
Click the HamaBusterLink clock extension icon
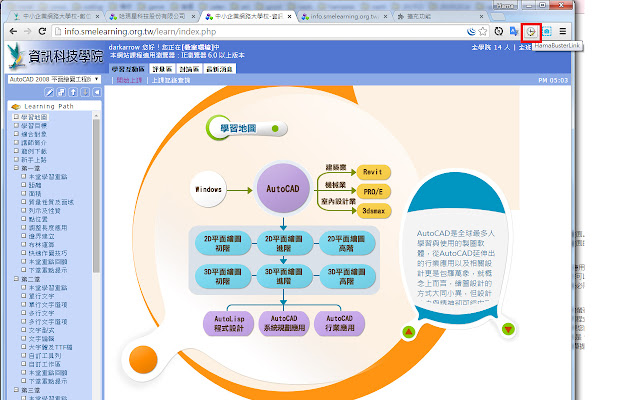point(531,32)
